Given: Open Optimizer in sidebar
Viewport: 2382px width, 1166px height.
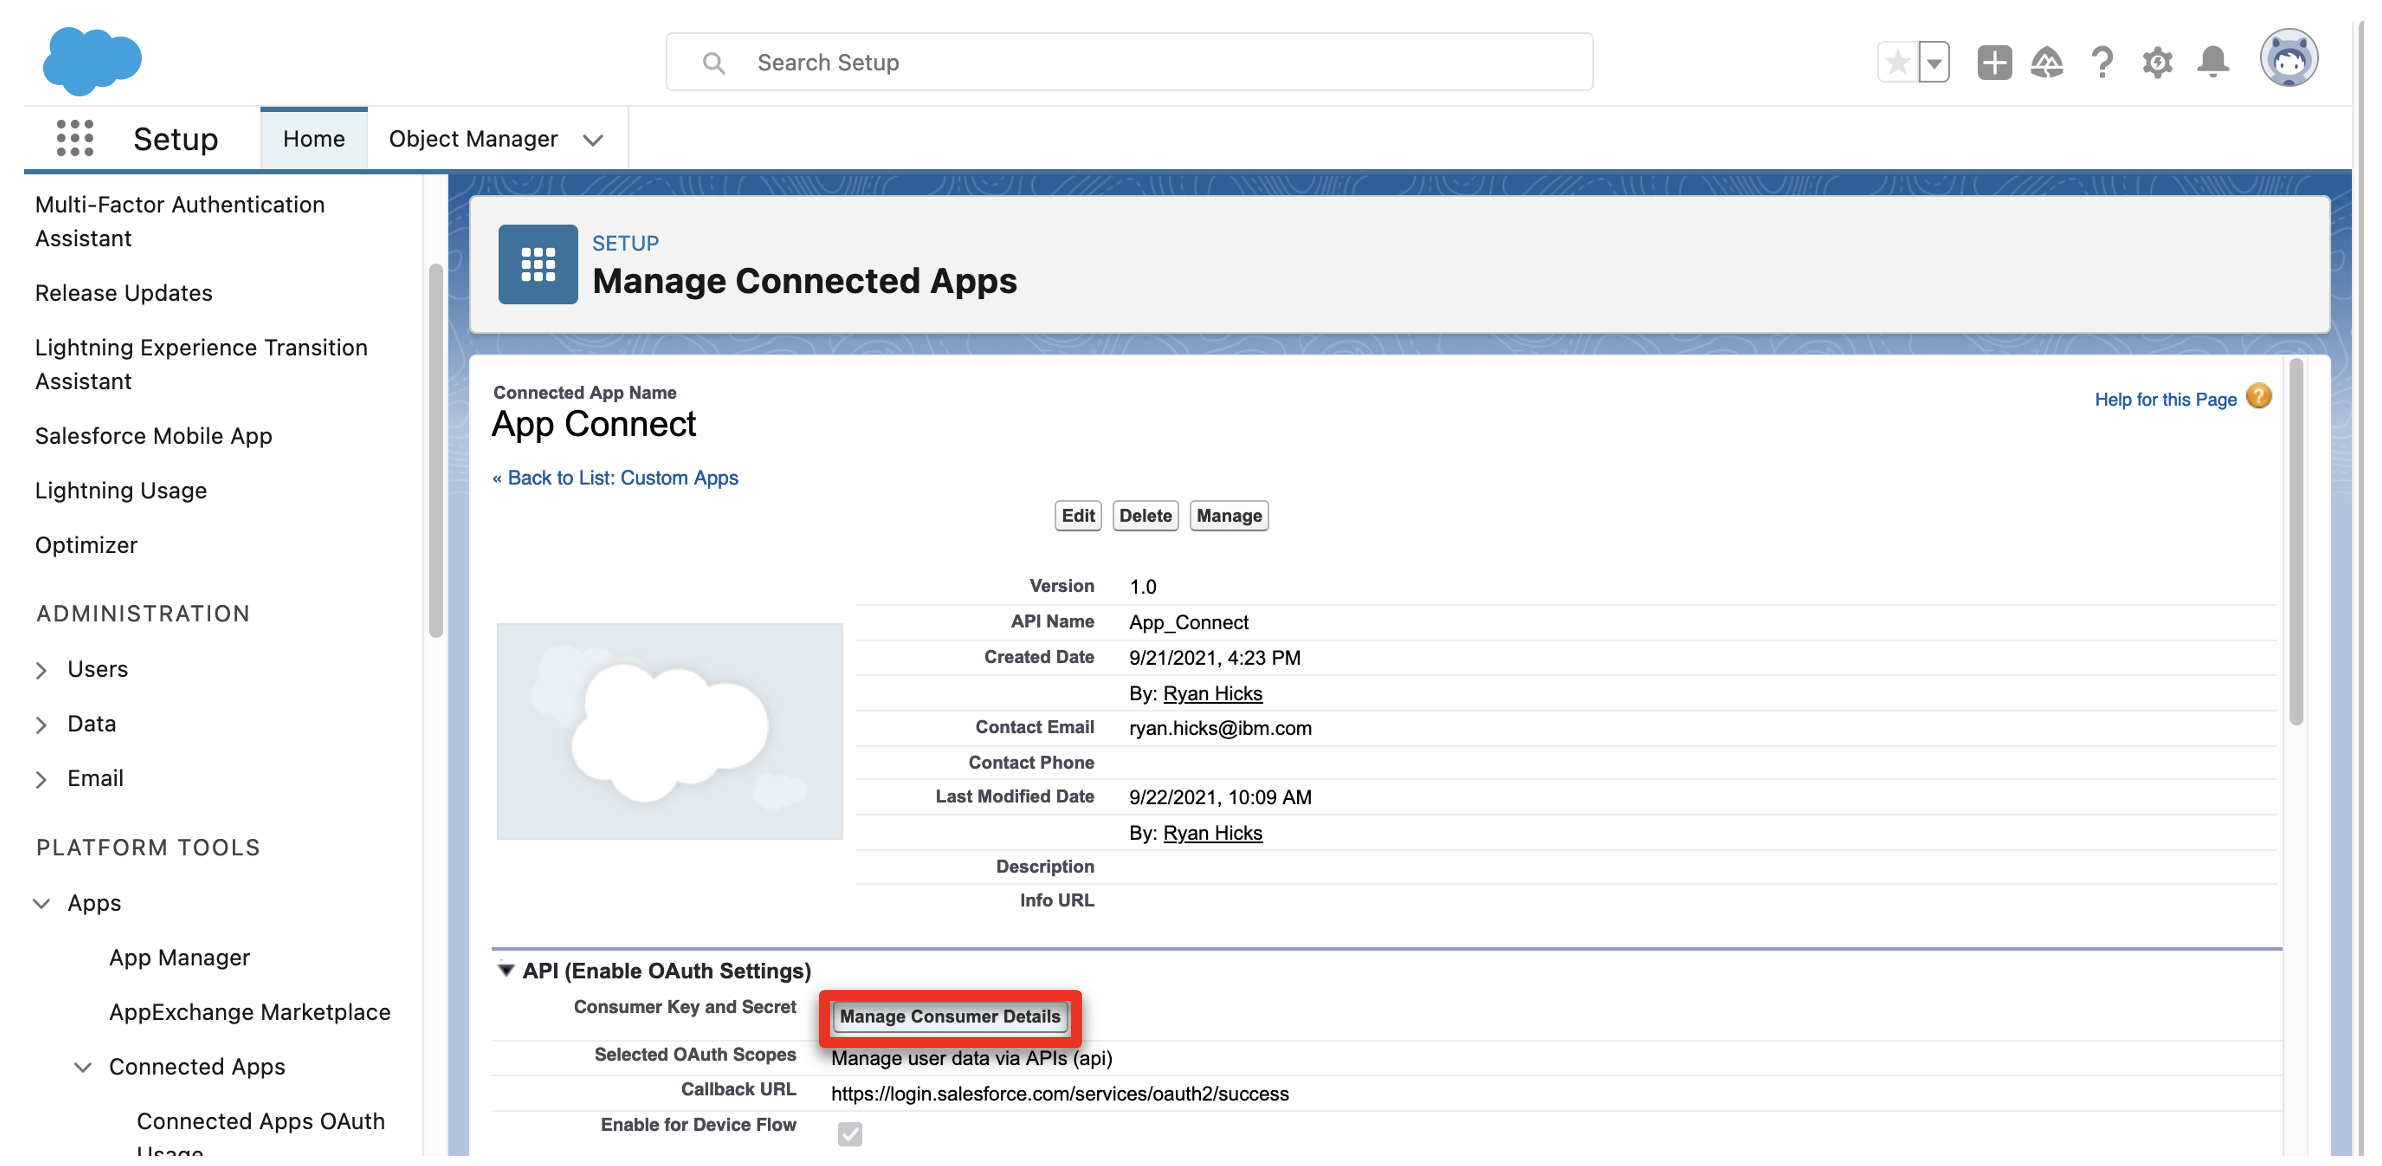Looking at the screenshot, I should (86, 545).
